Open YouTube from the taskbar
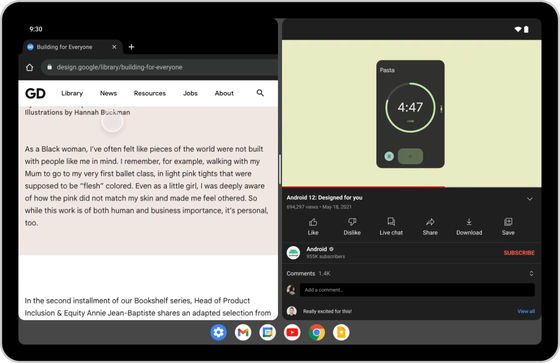Viewport: 560px width, 363px height. coord(292,333)
